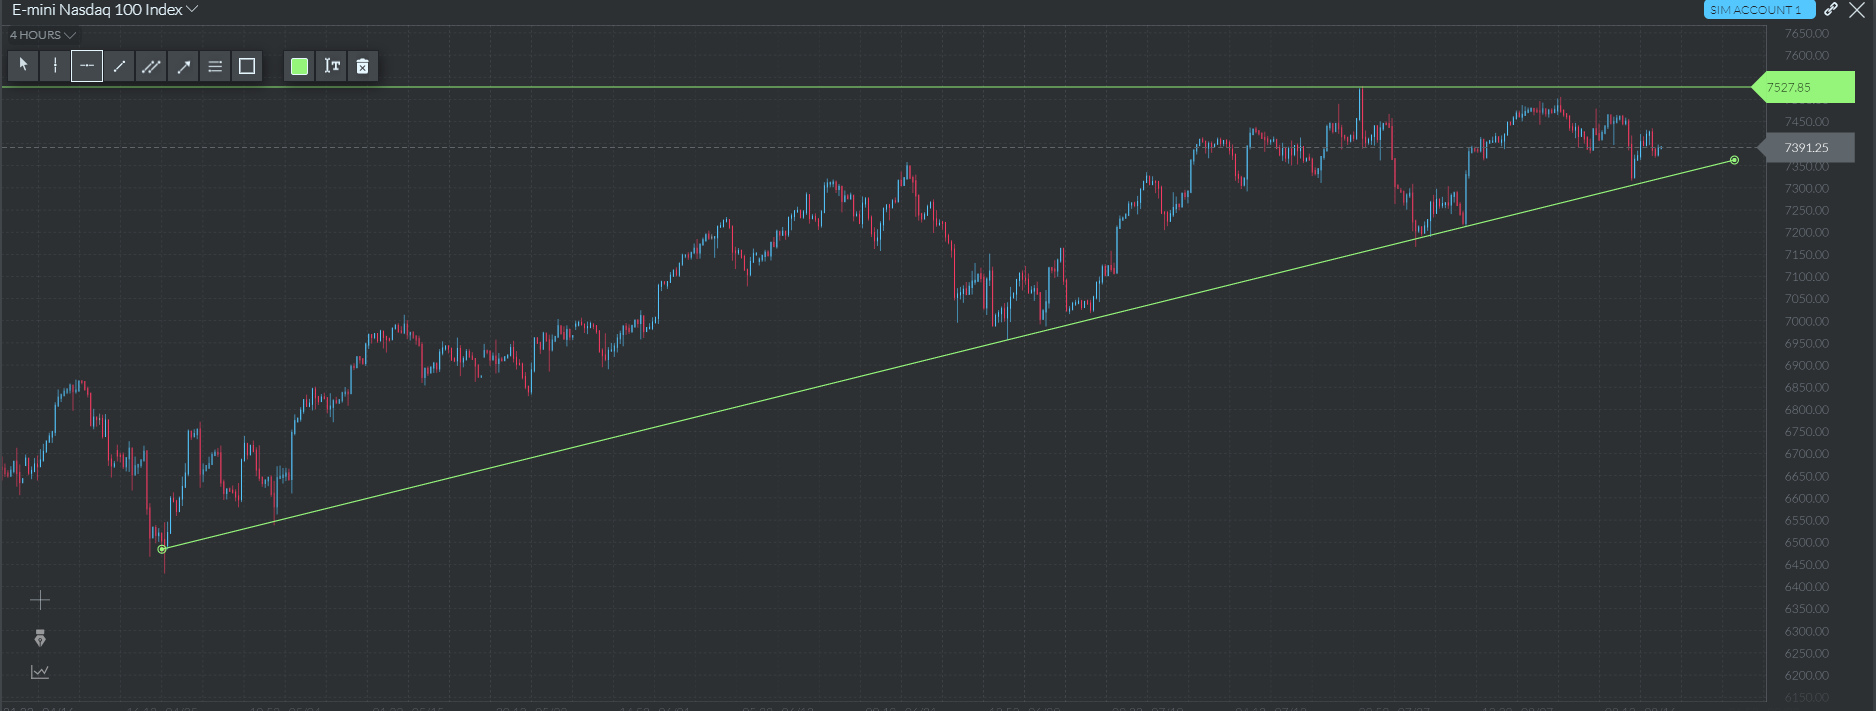Select the trend line's lower-left anchor point
This screenshot has height=711, width=1876.
tap(162, 549)
